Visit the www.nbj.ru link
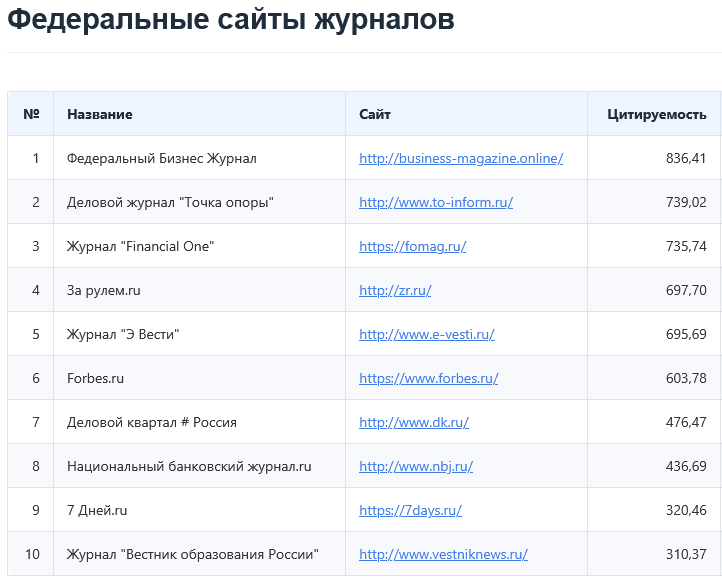The height and width of the screenshot is (585, 722). click(416, 466)
